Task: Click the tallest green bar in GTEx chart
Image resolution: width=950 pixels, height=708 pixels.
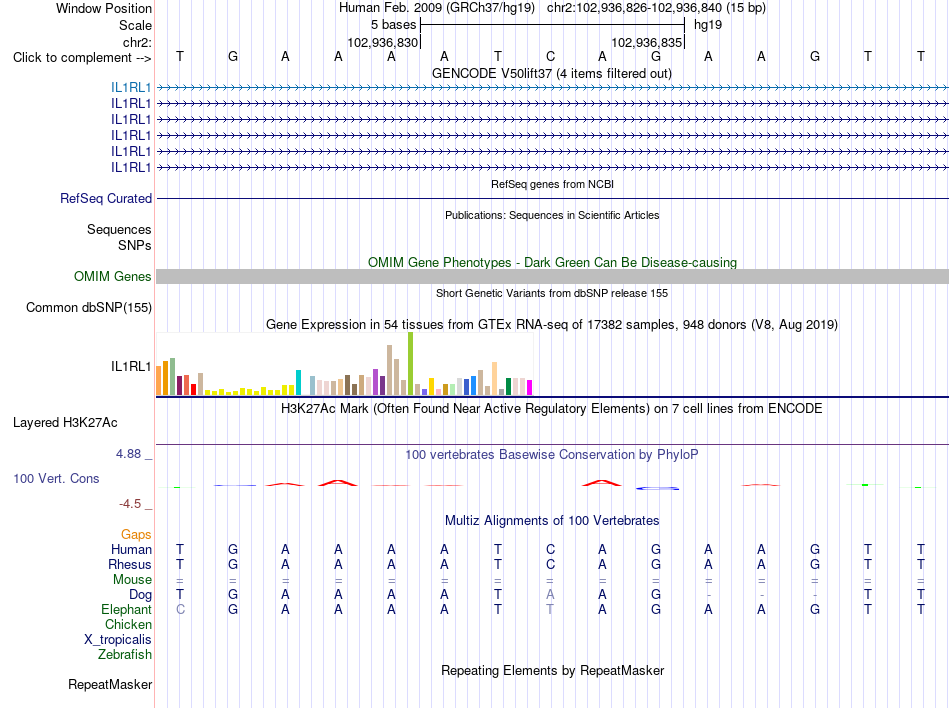Action: point(411,364)
